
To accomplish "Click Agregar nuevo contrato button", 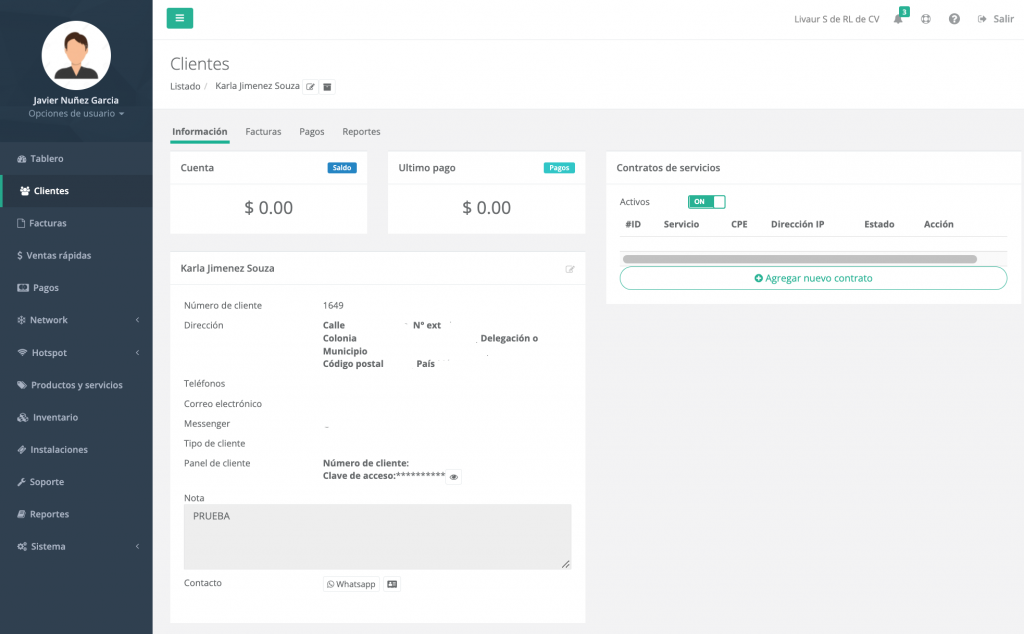I will 813,278.
